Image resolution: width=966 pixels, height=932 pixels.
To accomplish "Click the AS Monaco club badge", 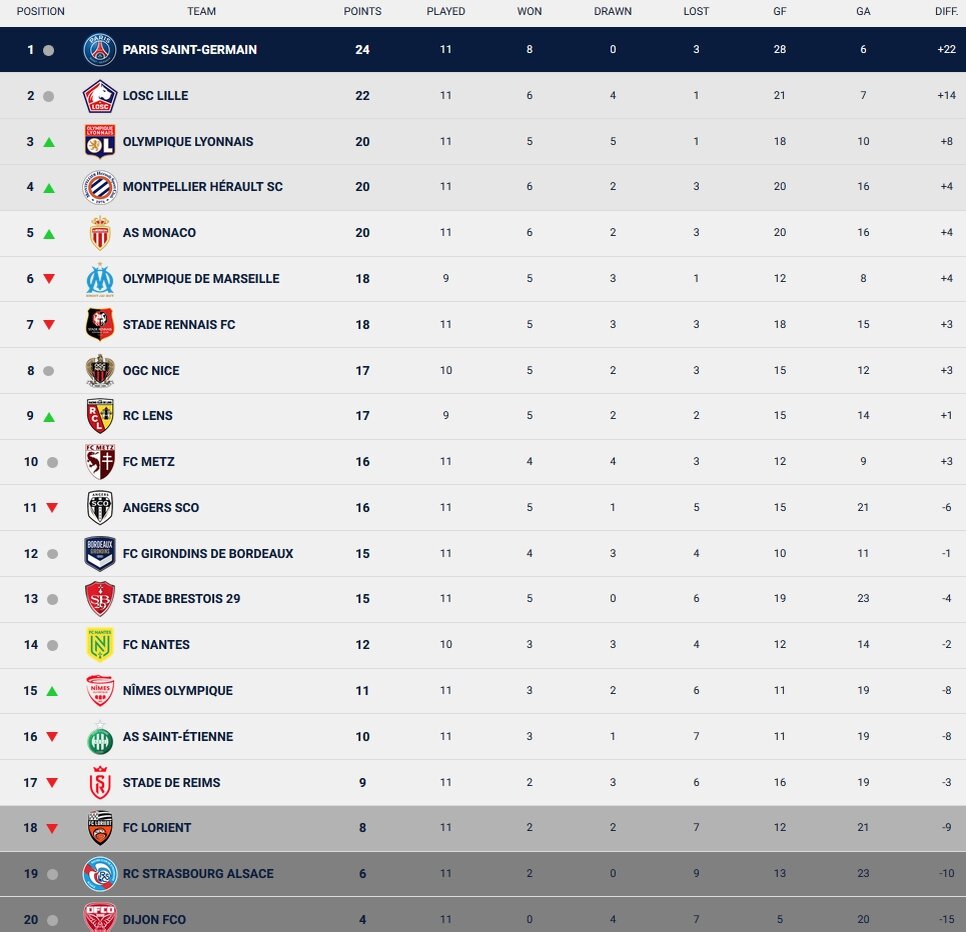I will tap(100, 233).
